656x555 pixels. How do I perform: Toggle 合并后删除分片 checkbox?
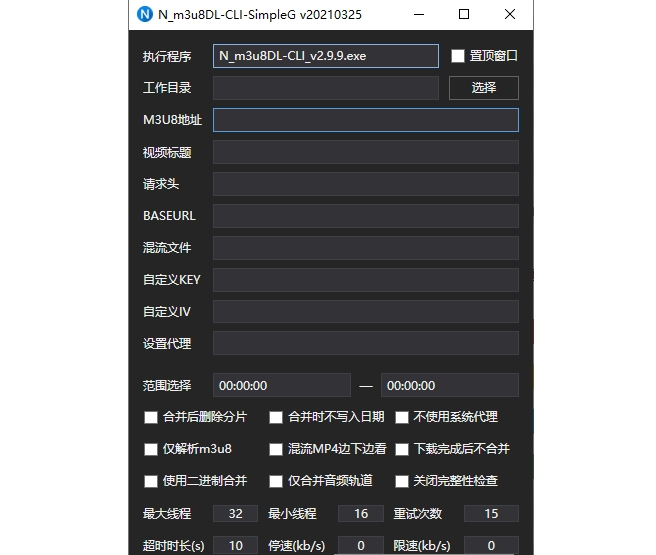(151, 417)
